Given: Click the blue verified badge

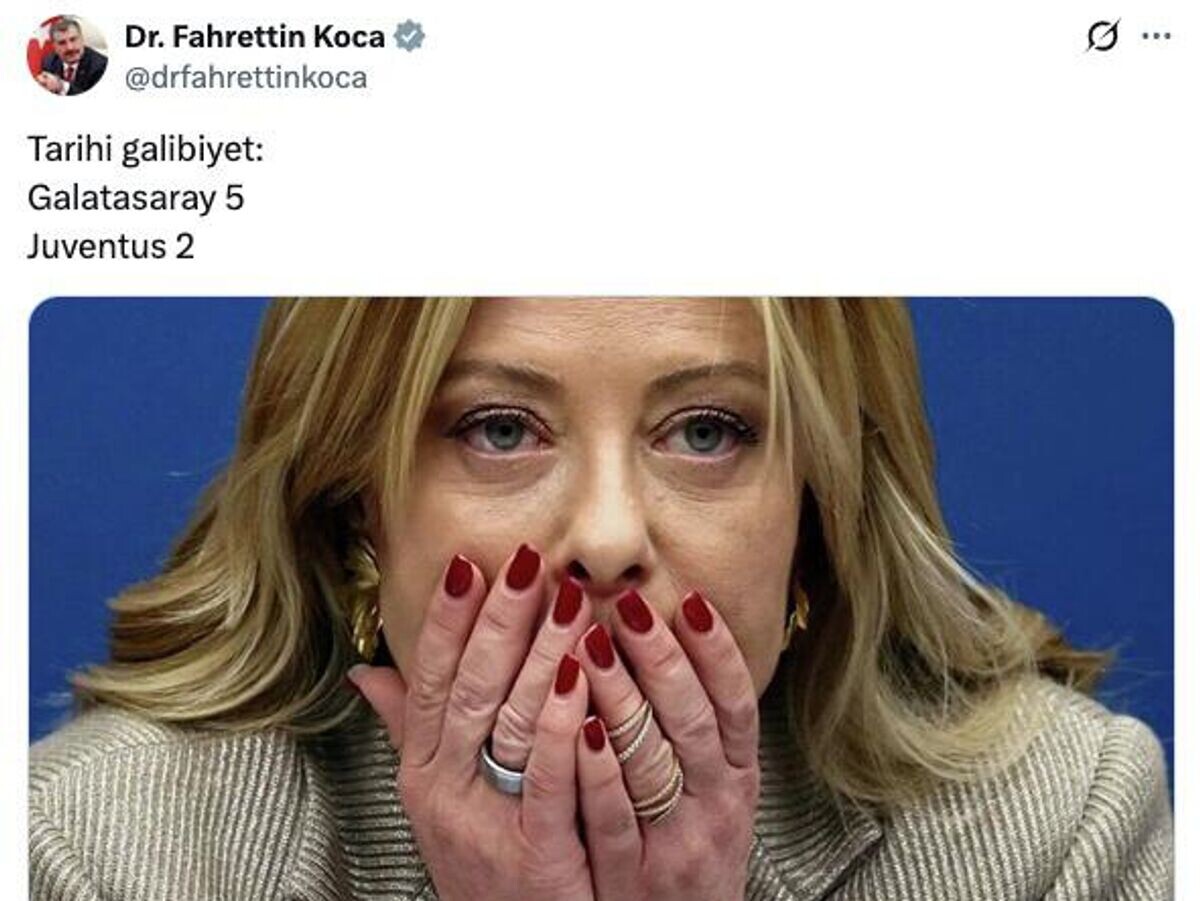Looking at the screenshot, I should pos(409,37).
